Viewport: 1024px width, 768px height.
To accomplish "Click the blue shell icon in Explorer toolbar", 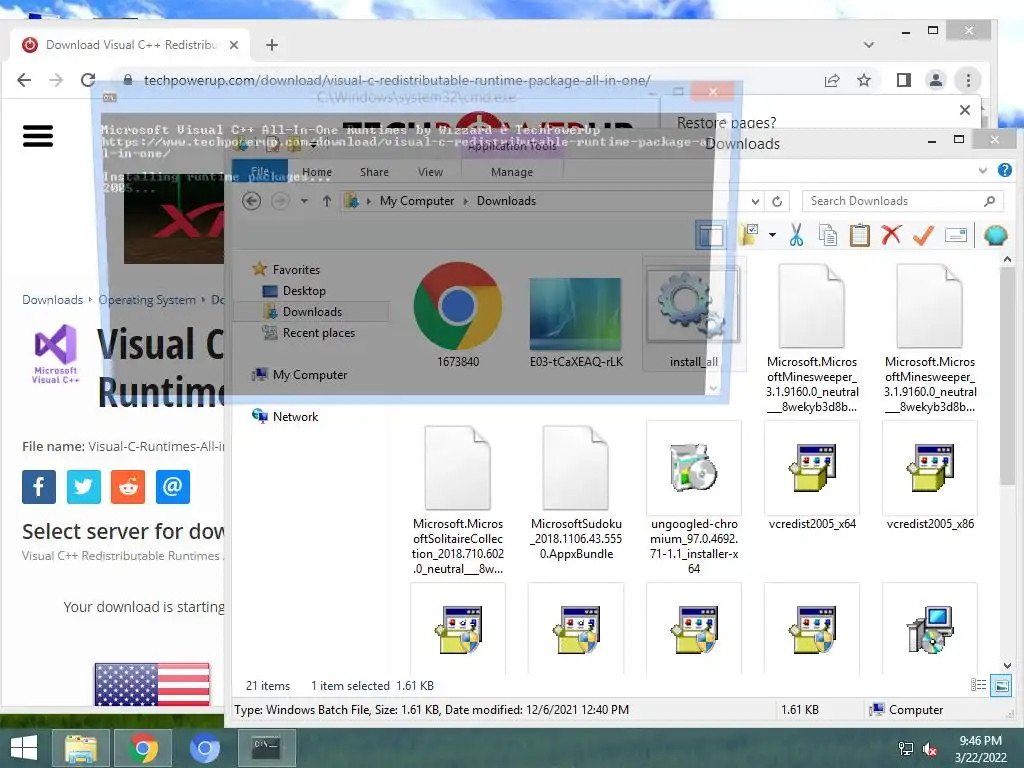I will (x=995, y=235).
